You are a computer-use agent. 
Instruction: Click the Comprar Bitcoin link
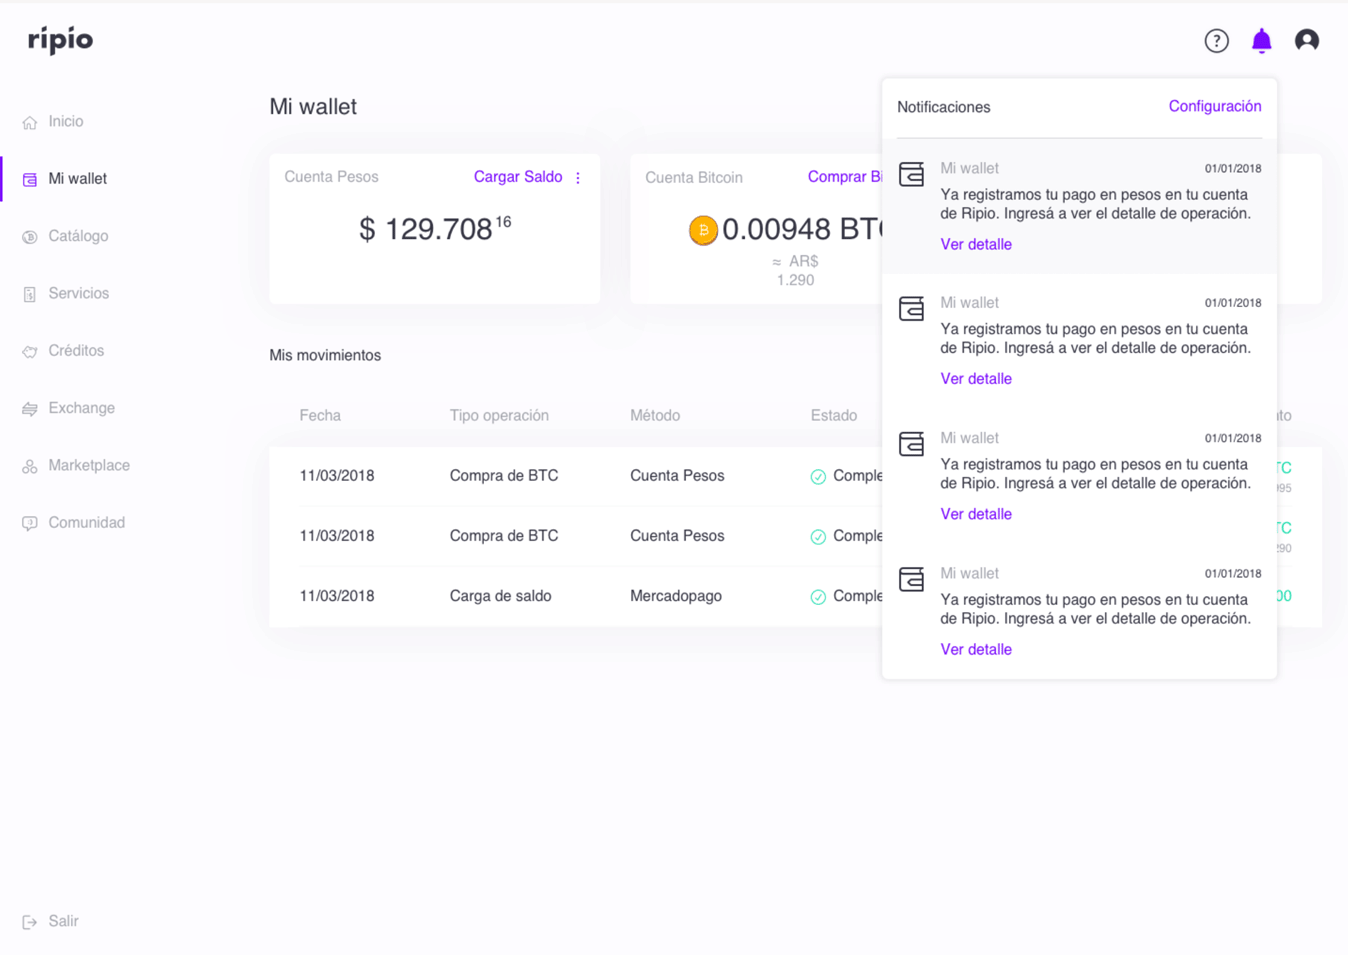pyautogui.click(x=845, y=177)
